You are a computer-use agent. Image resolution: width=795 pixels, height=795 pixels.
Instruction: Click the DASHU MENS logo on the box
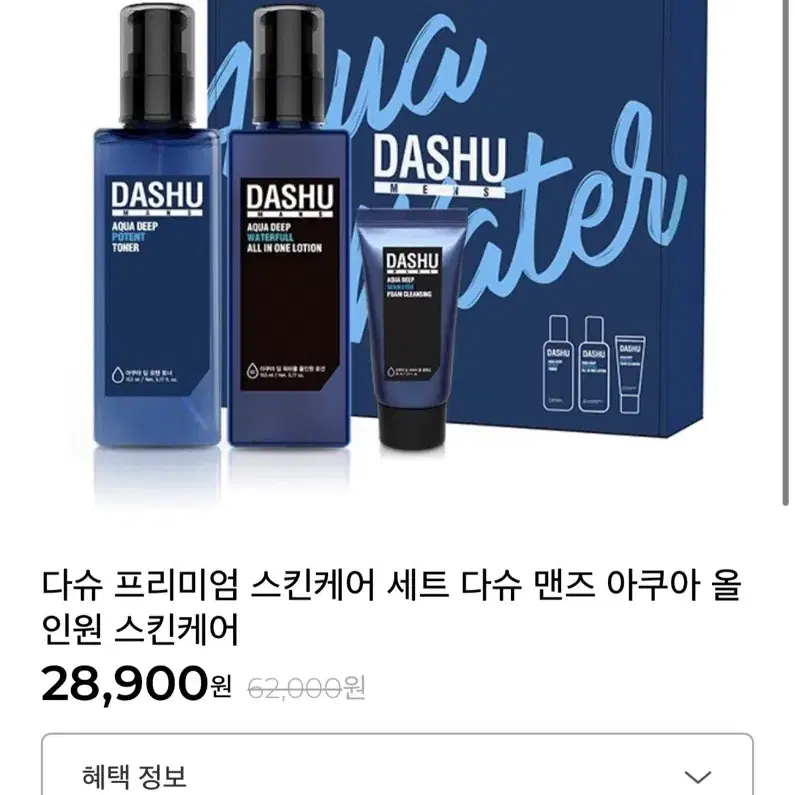point(440,166)
